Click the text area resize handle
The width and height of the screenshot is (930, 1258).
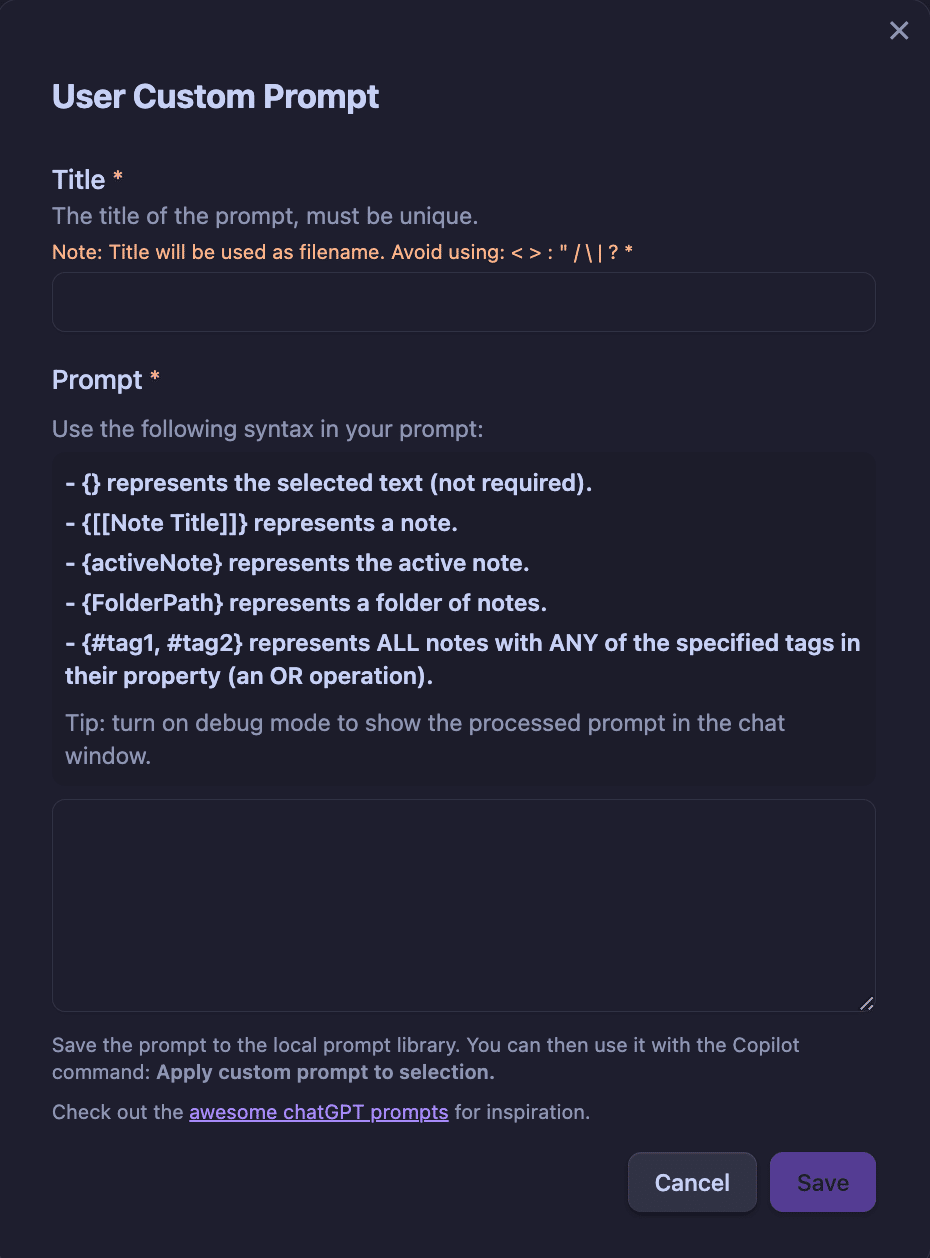tap(866, 1002)
